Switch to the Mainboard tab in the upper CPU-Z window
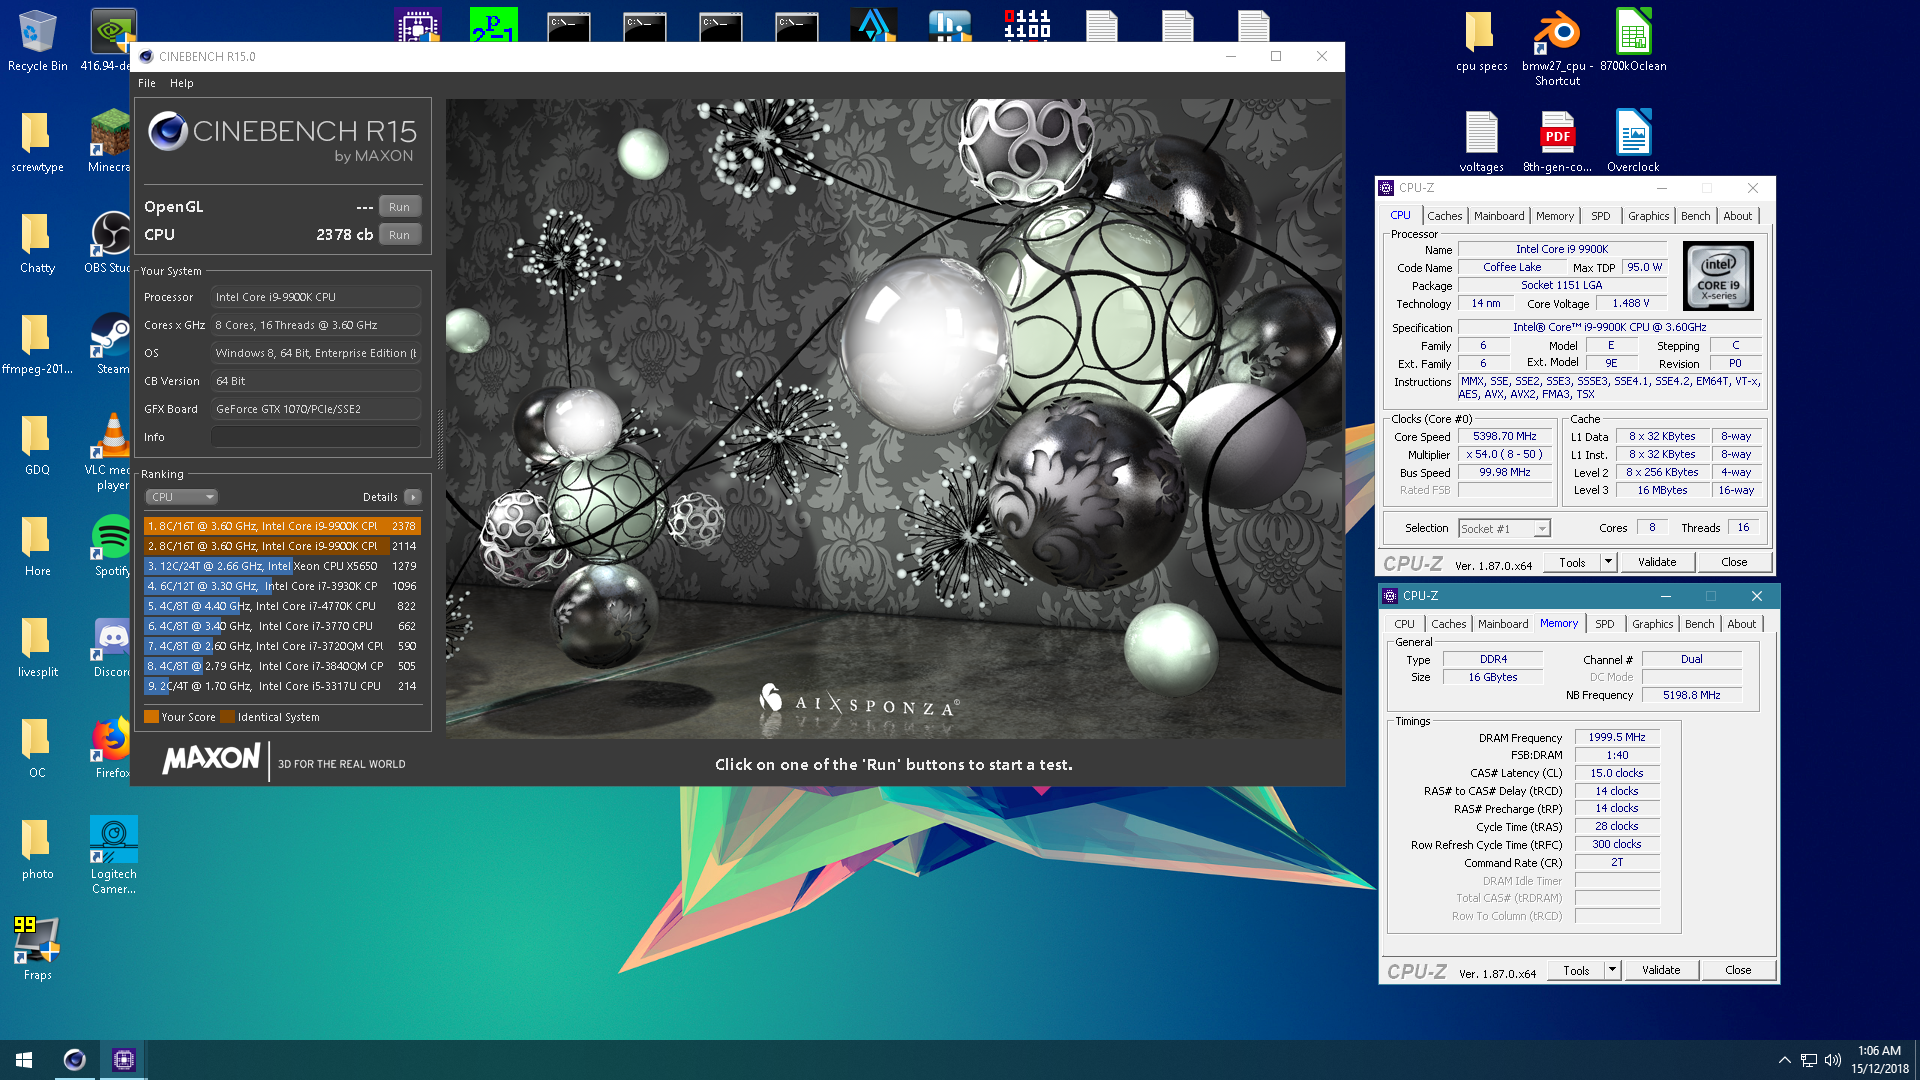The width and height of the screenshot is (1920, 1080). [1498, 216]
